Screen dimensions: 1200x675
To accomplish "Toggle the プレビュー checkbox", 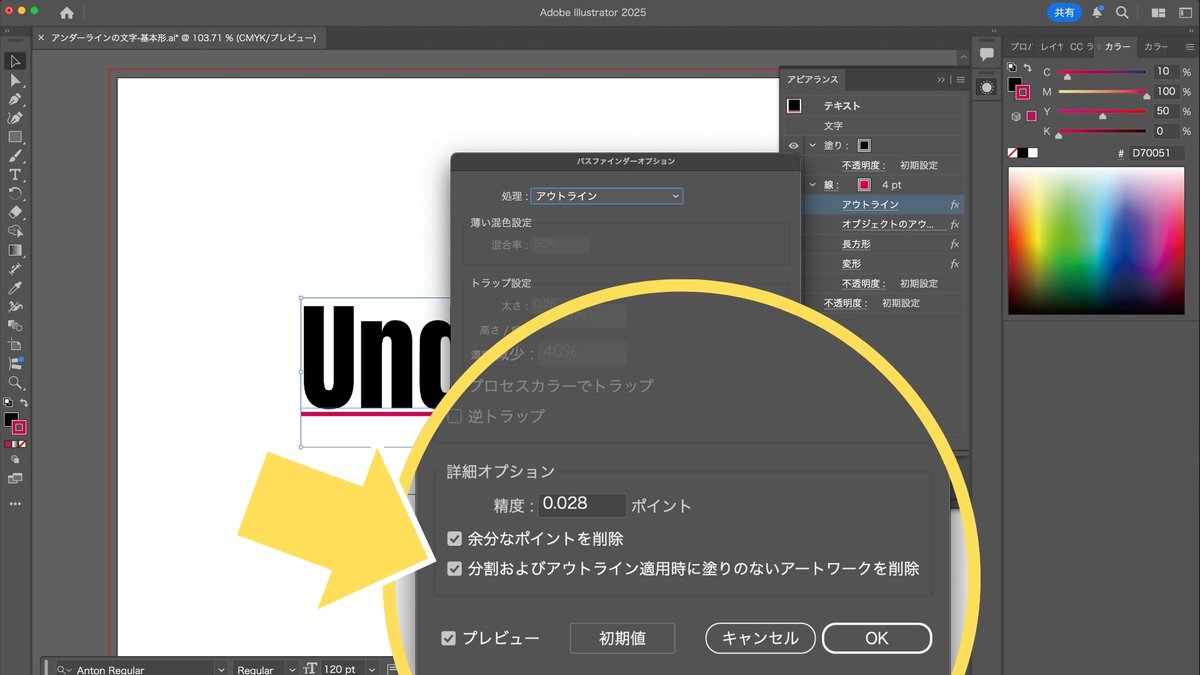I will (449, 638).
